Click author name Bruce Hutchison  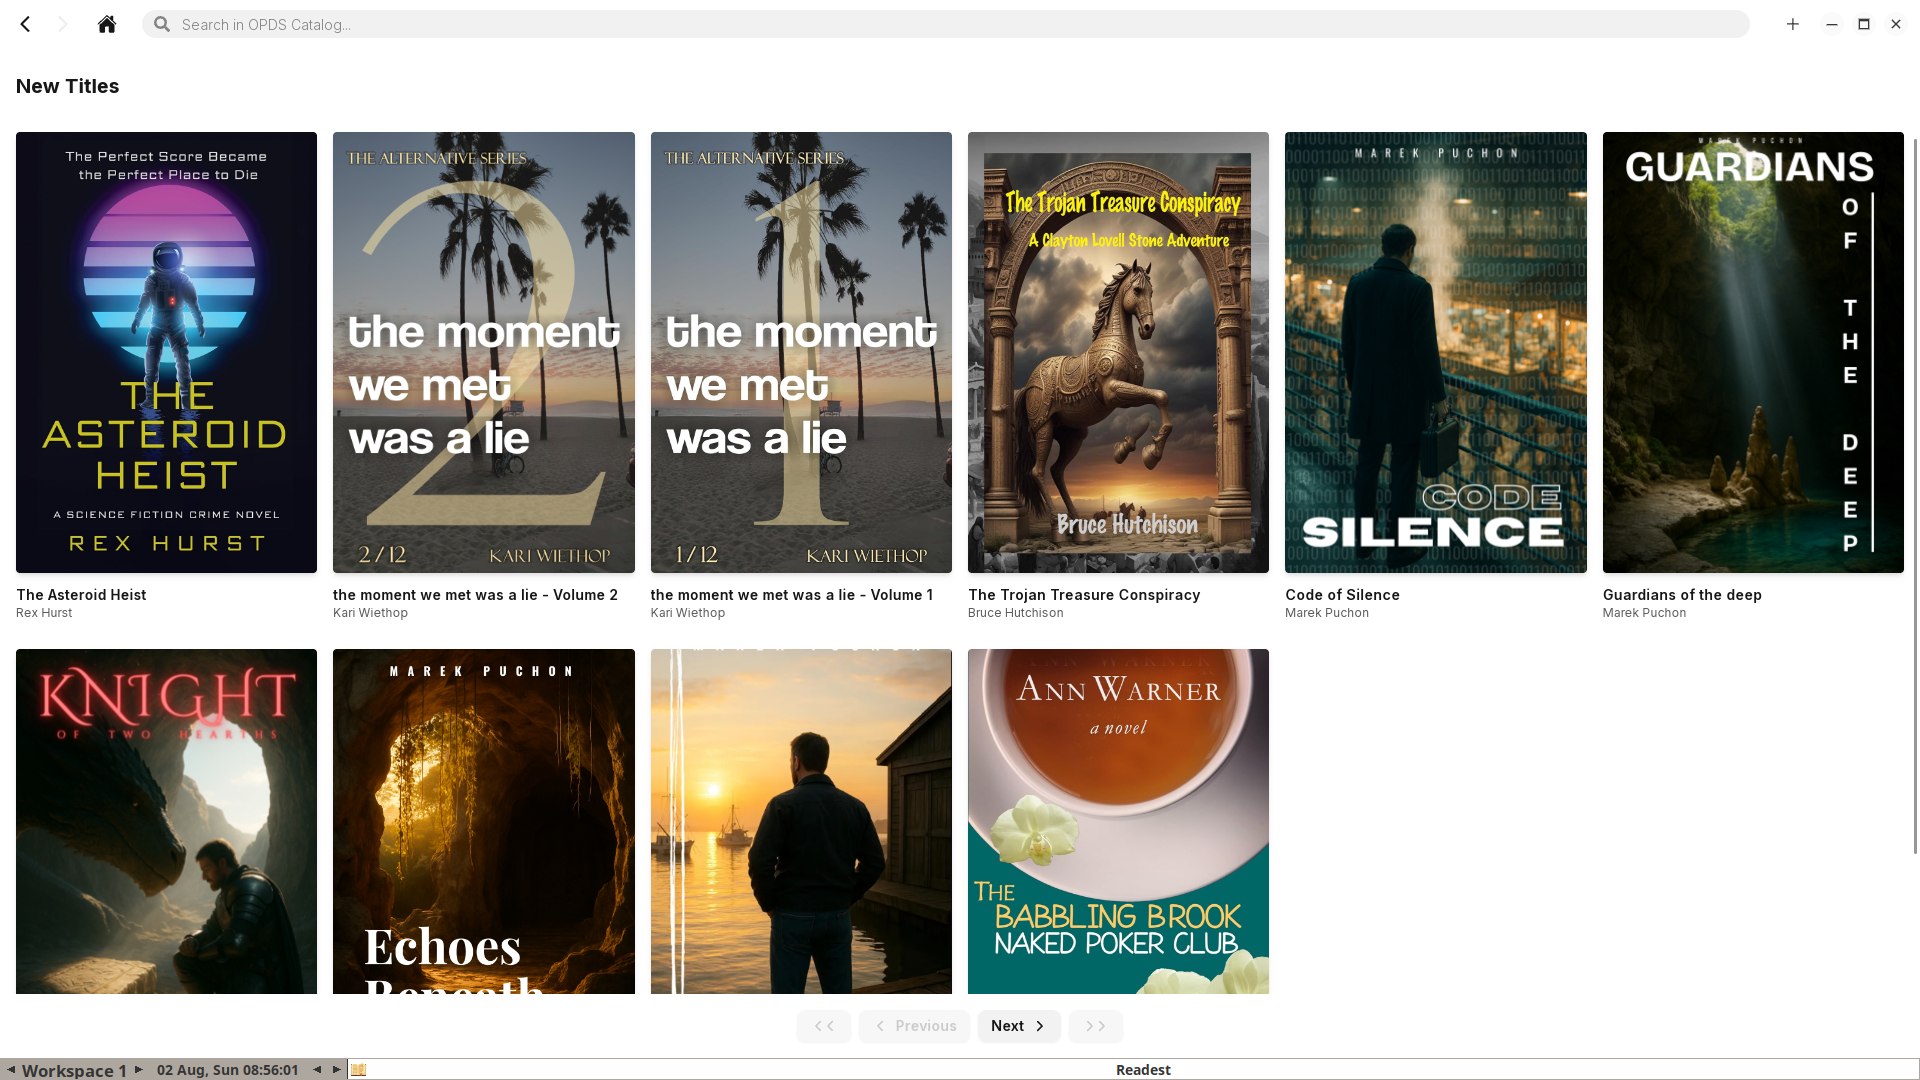click(1016, 613)
